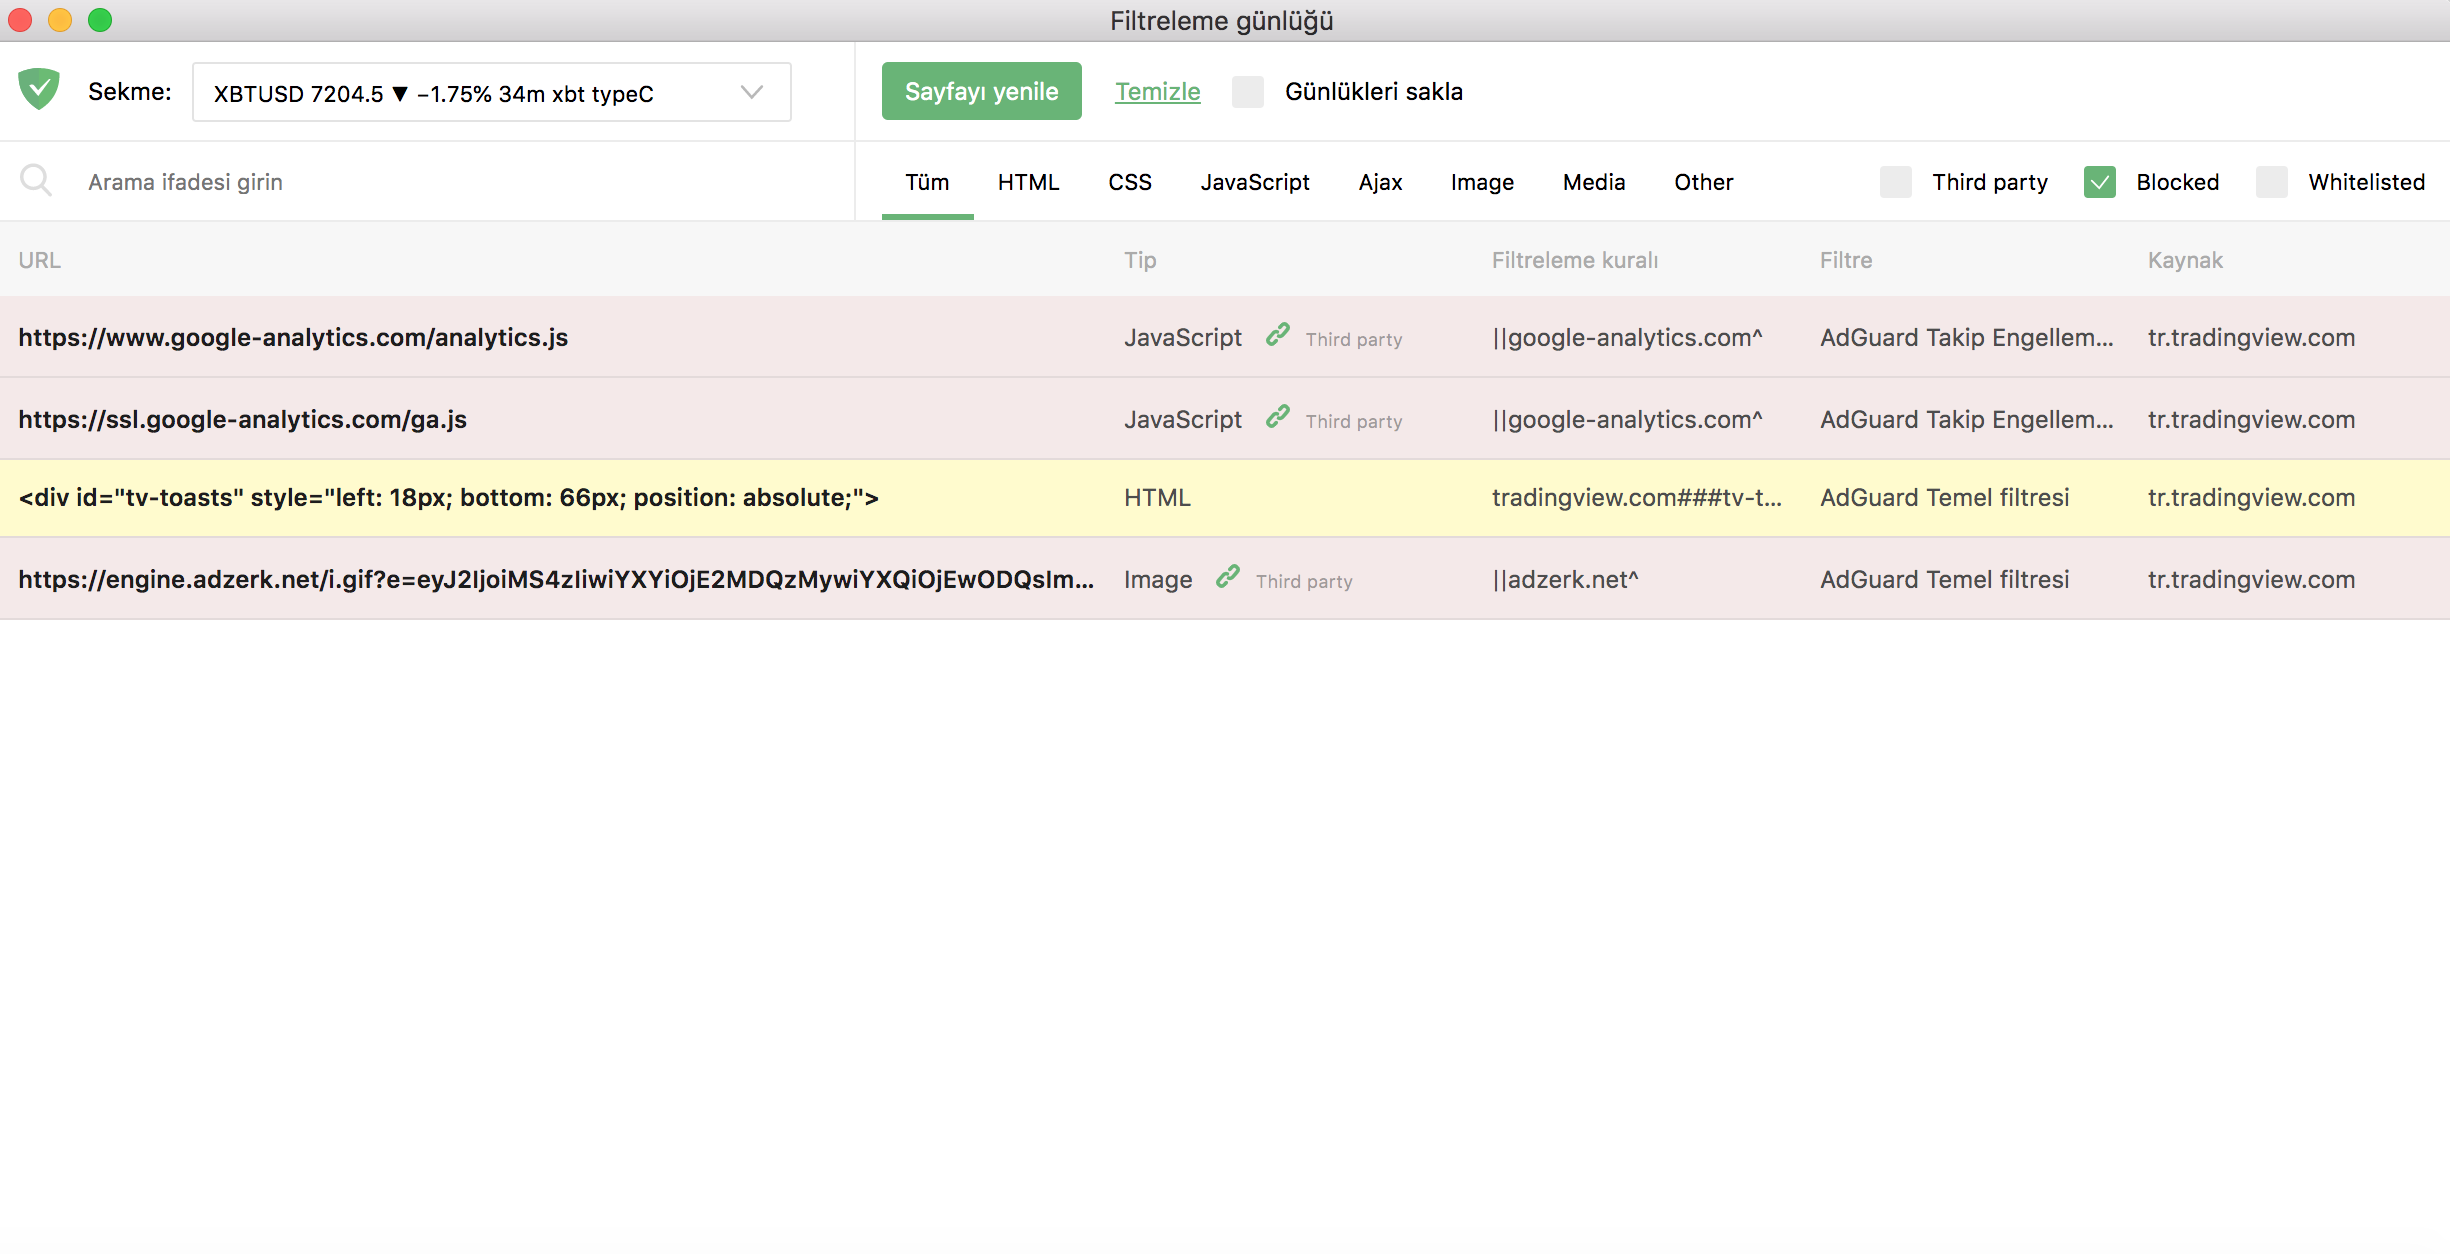This screenshot has width=2450, height=1254.
Task: Click the Tip column header
Action: coord(1140,260)
